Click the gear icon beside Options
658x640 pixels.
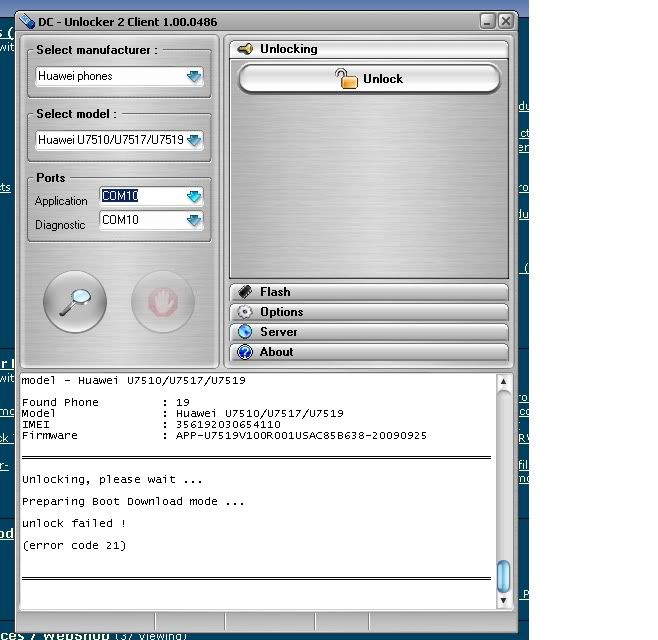[245, 312]
